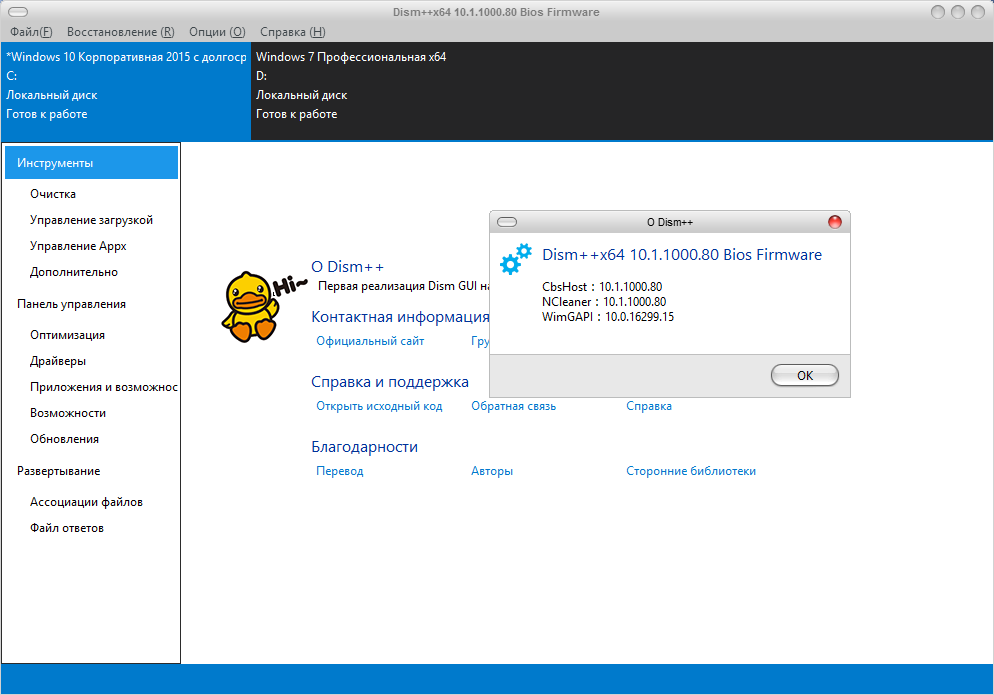The width and height of the screenshot is (994, 695).
Task: Click the Контактная информация heading
Action: tap(400, 316)
